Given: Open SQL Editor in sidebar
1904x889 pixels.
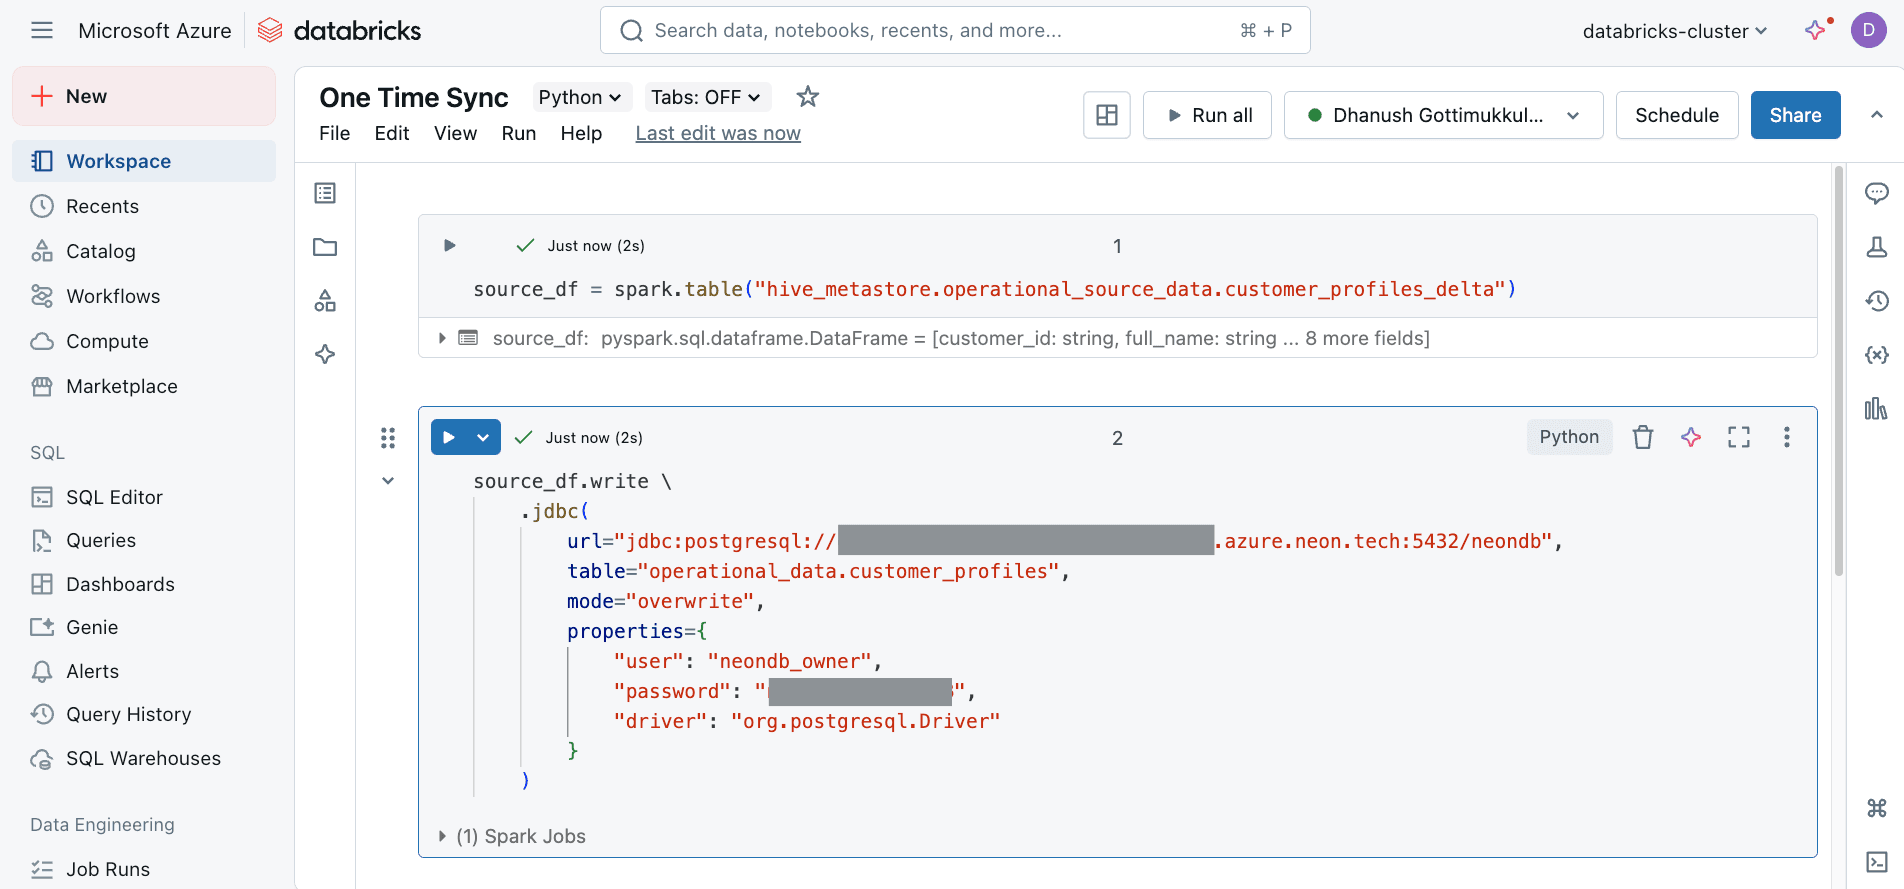Looking at the screenshot, I should point(144,497).
